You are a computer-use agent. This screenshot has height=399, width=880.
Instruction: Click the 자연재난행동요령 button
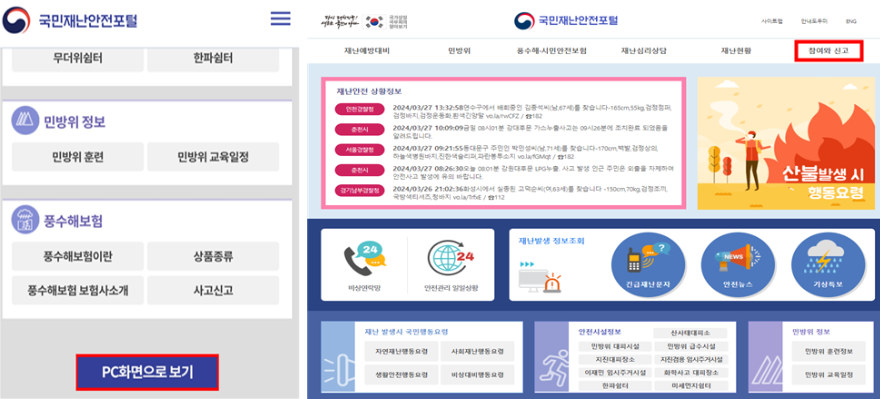tap(401, 351)
